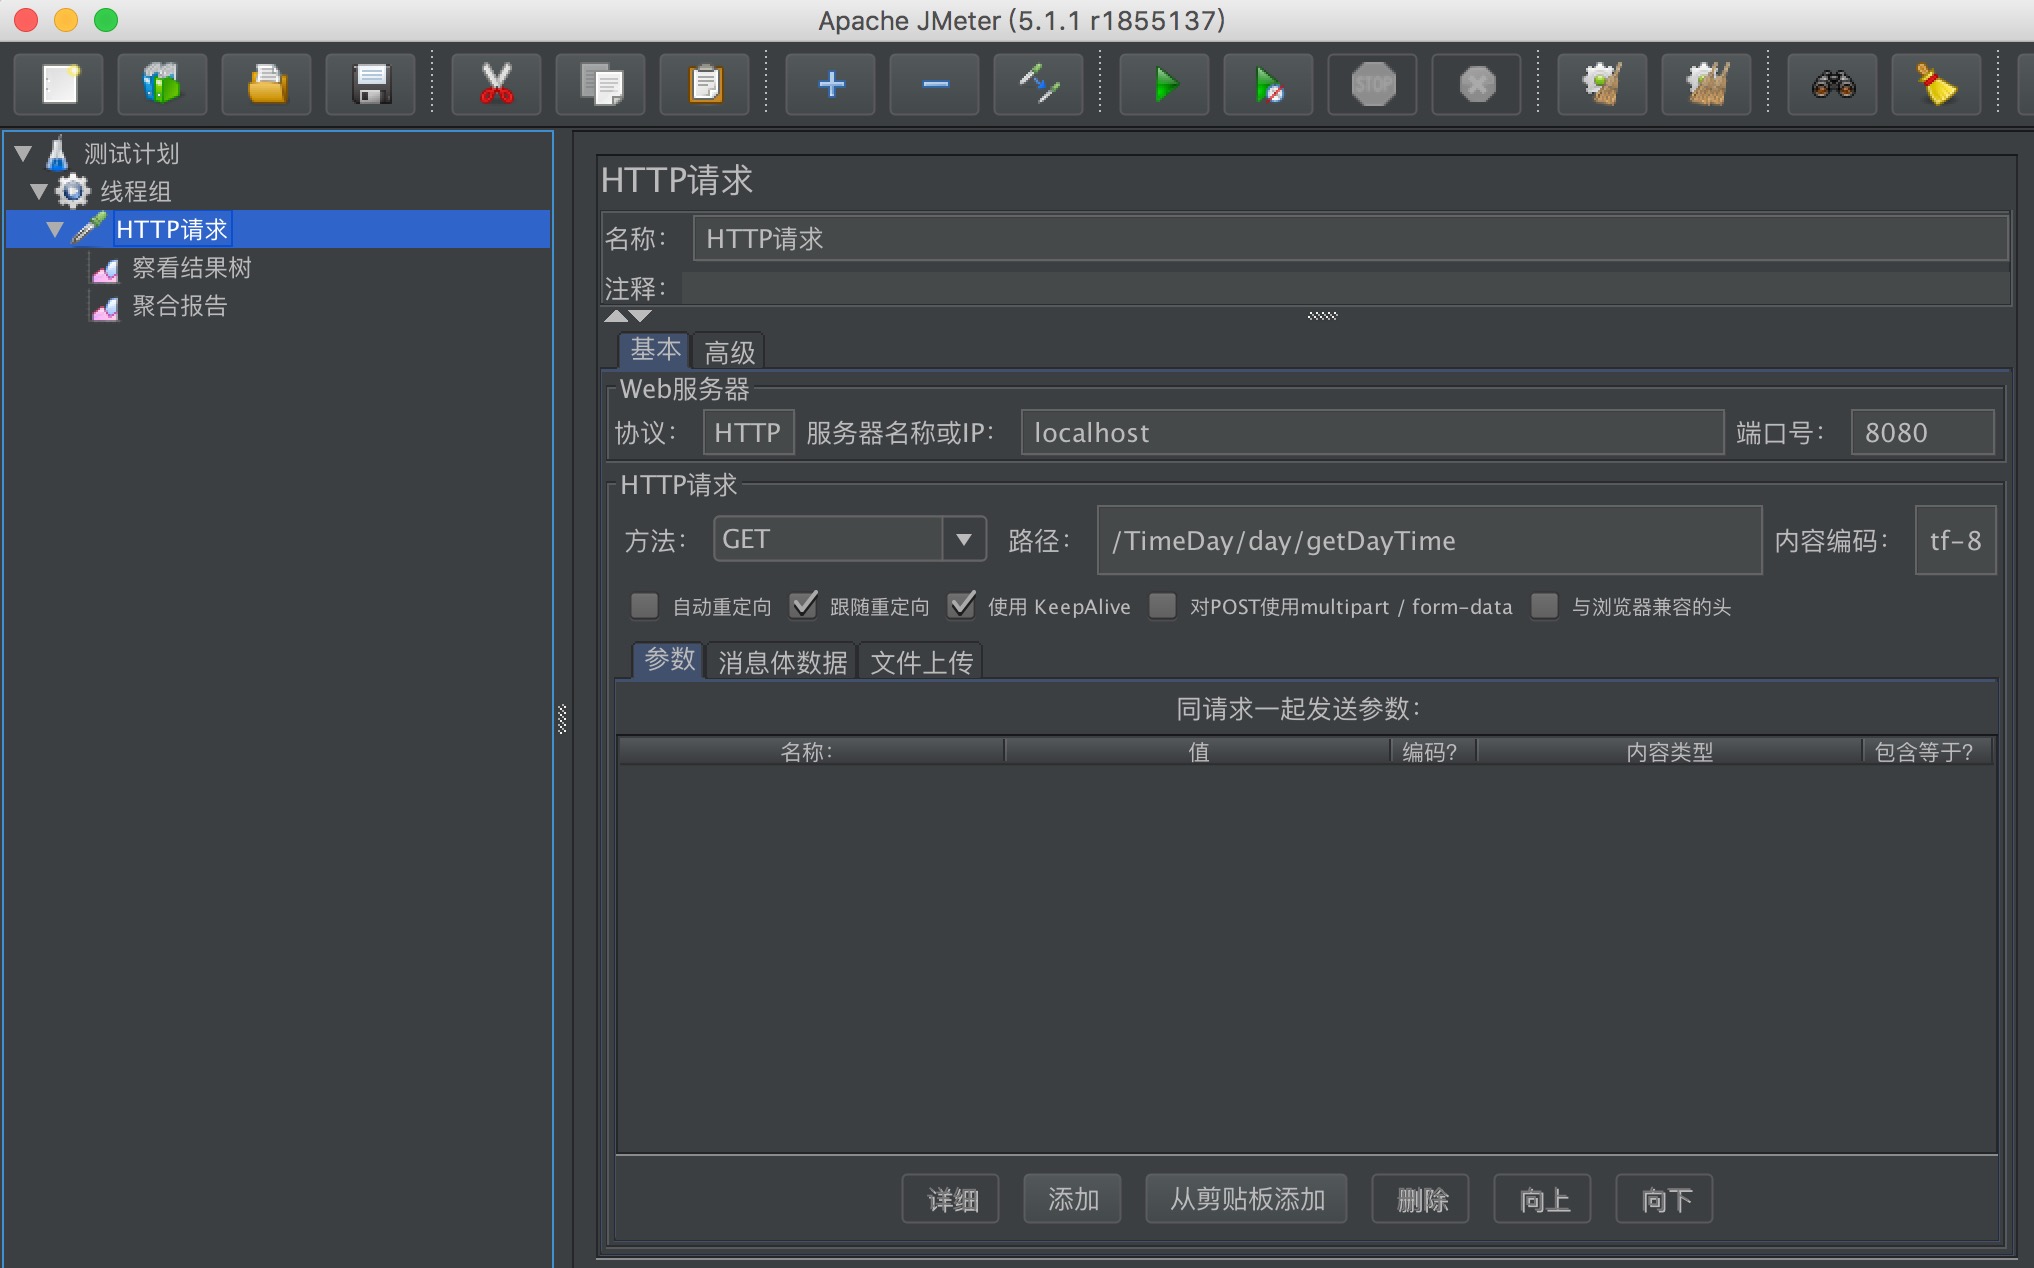Collapse the HTTP请求 tree node
The width and height of the screenshot is (2034, 1268).
coord(55,229)
